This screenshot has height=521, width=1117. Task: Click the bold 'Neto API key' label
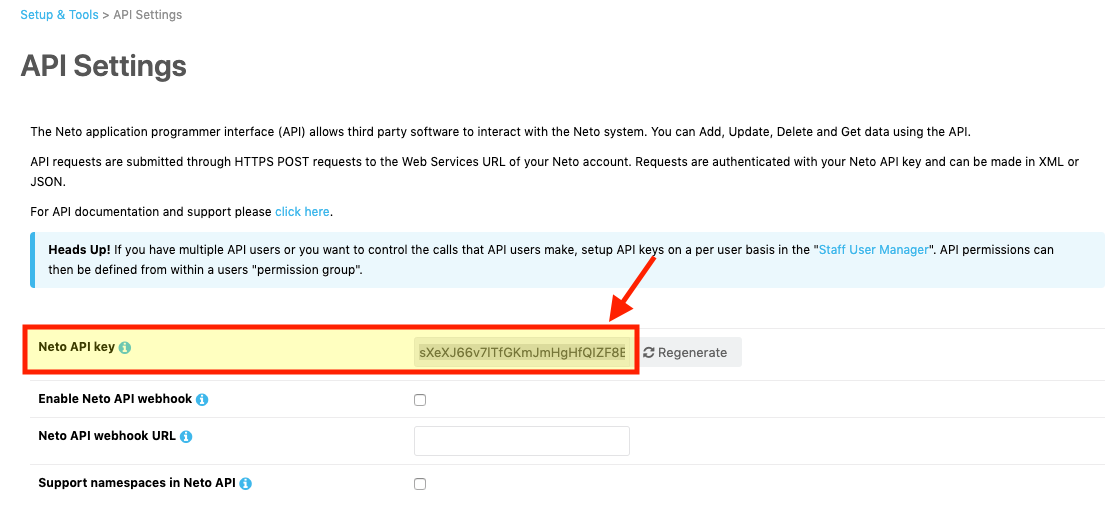point(76,347)
